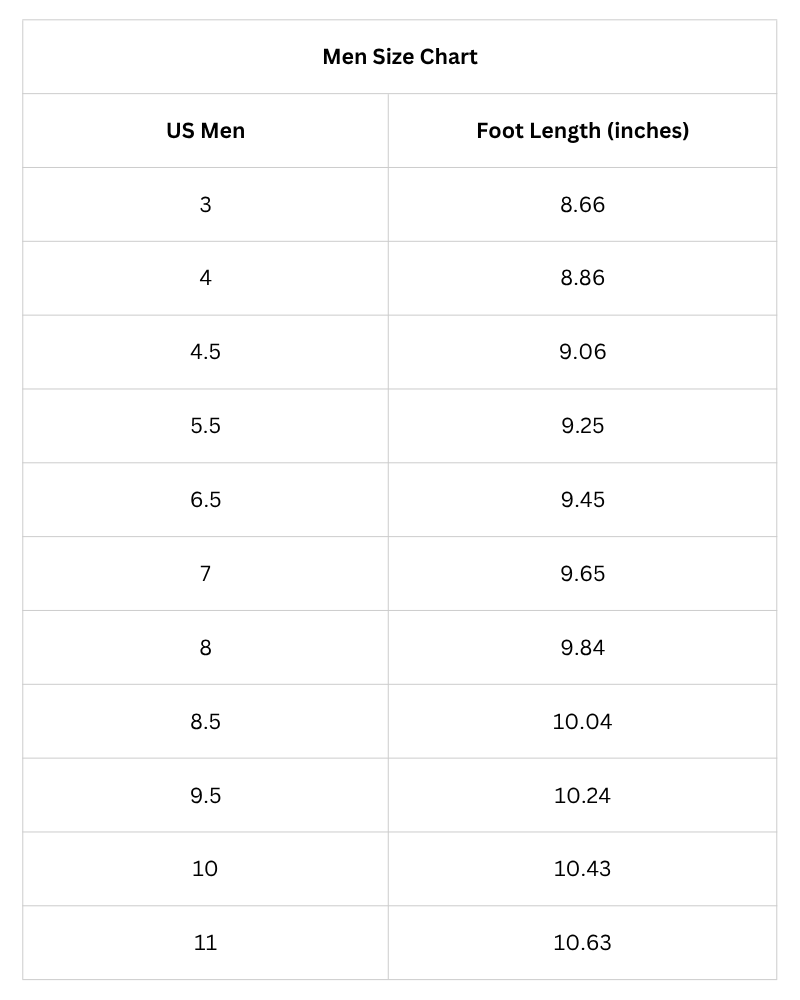The width and height of the screenshot is (800, 1000).
Task: Click the 10.43 inches value
Action: click(x=582, y=869)
